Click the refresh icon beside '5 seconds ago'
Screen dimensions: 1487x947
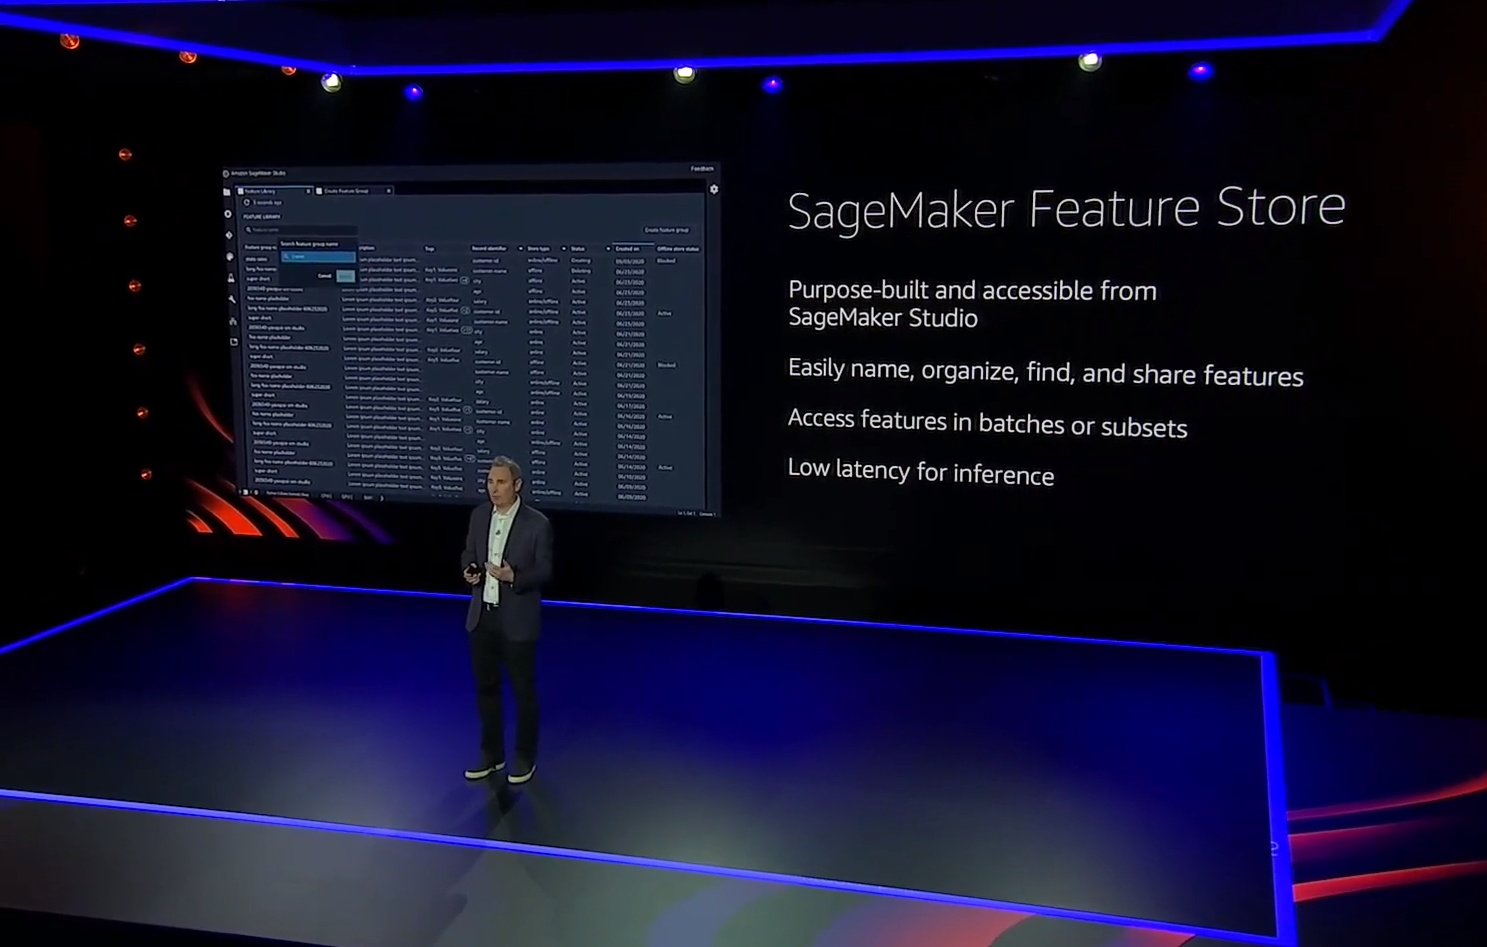(247, 202)
